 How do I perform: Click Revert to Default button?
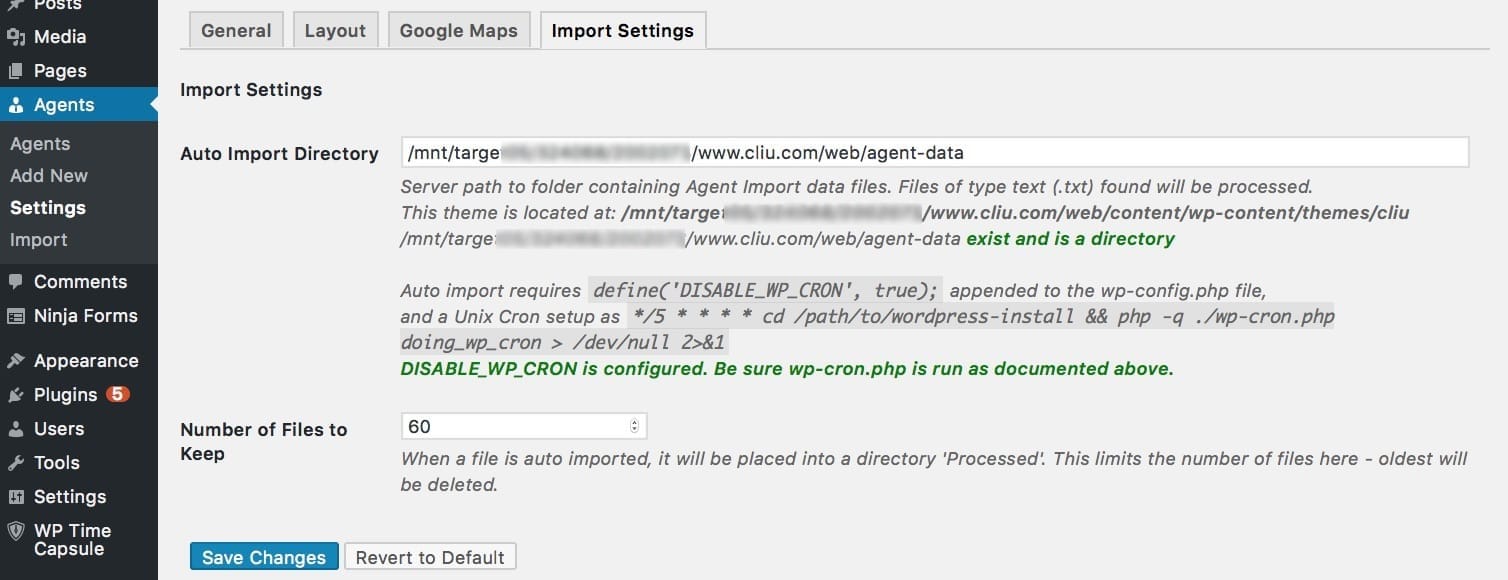click(430, 557)
